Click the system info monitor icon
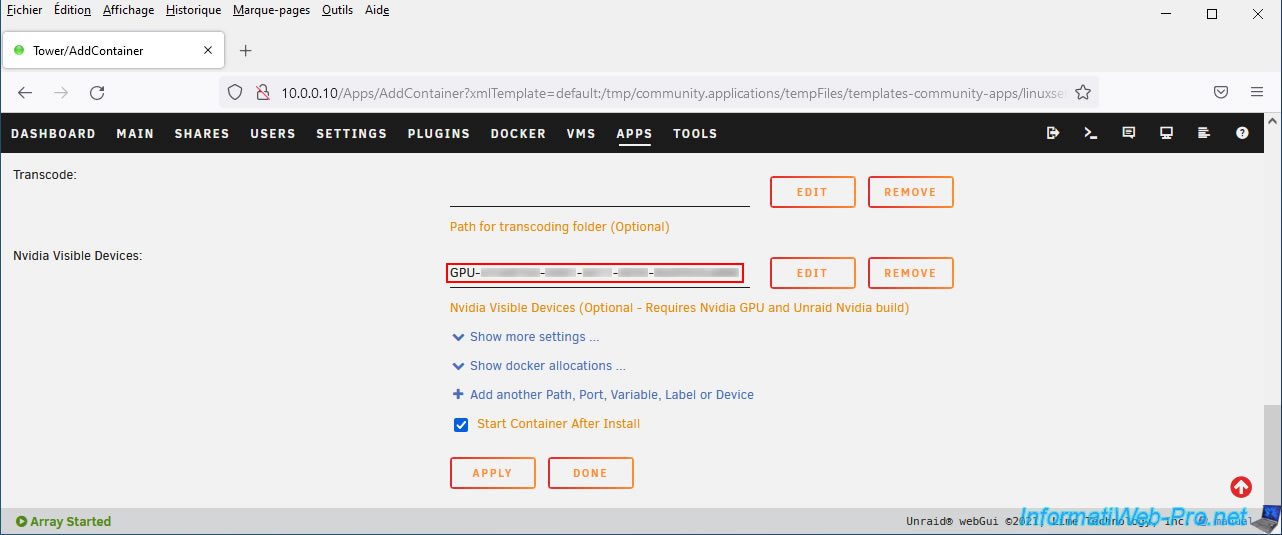 coord(1166,133)
